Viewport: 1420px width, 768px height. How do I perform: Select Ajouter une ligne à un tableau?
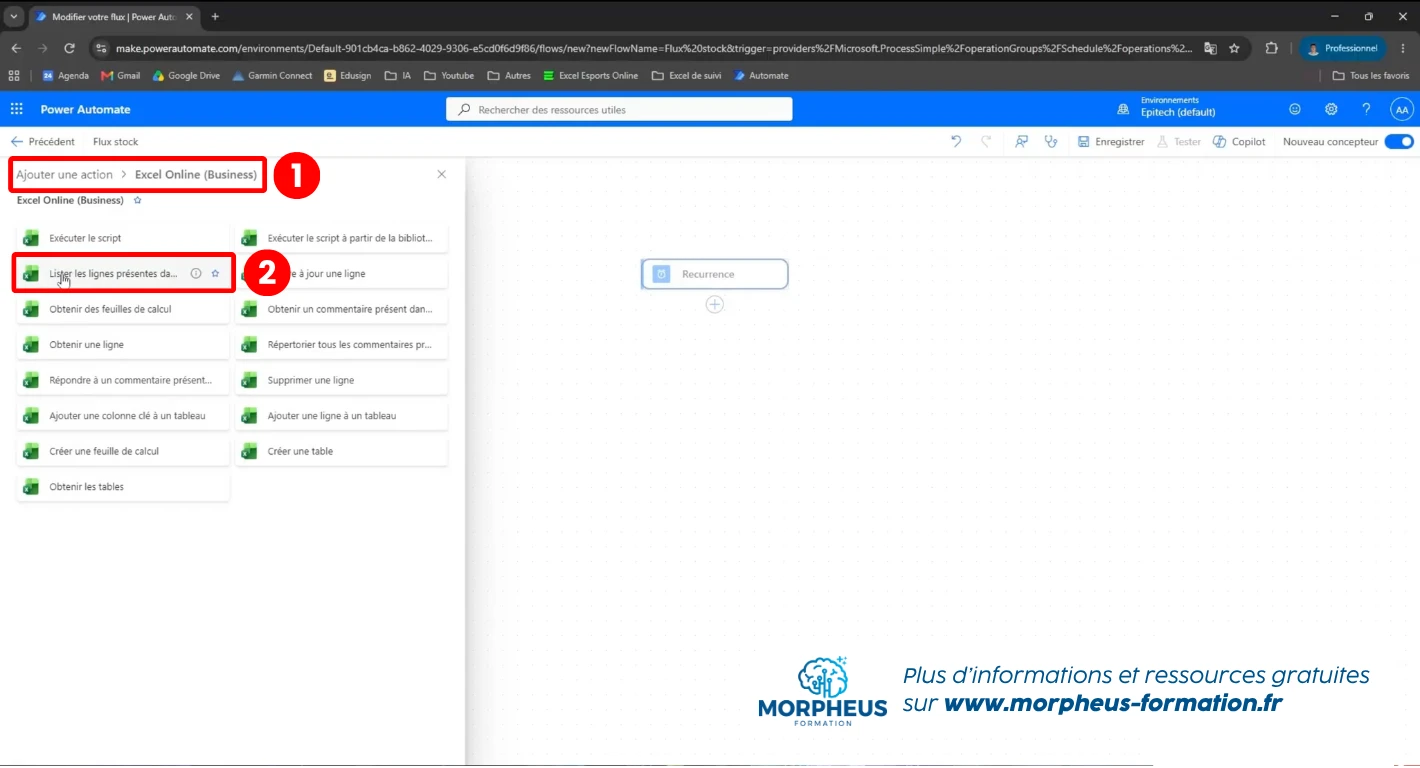(342, 416)
